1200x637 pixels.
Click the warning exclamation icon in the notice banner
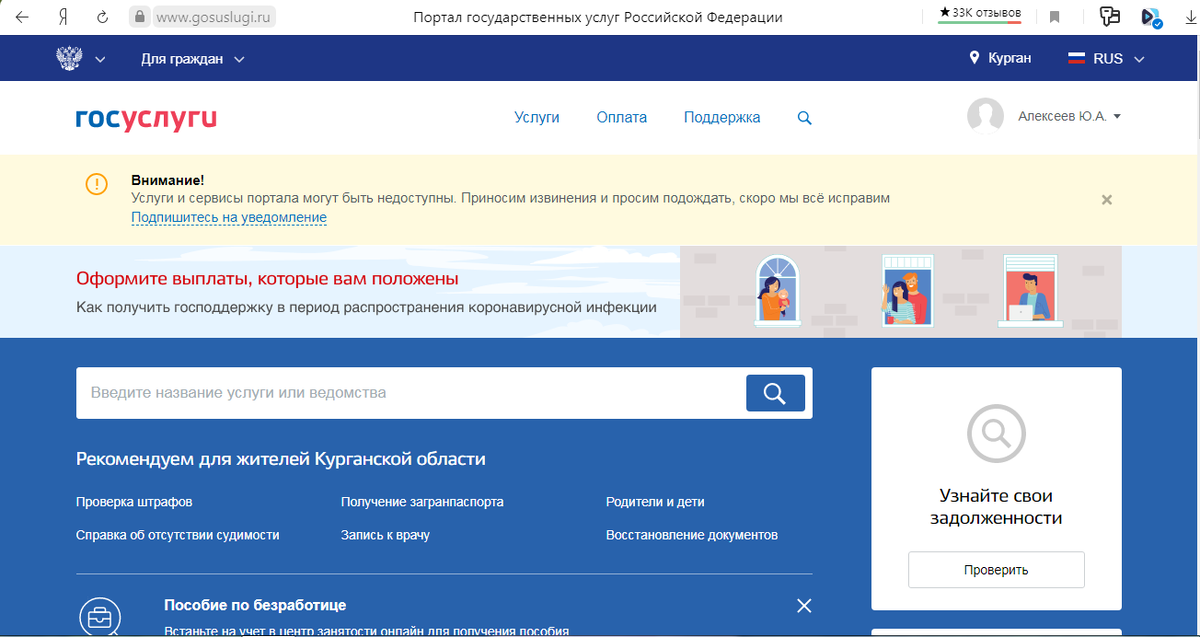(97, 185)
